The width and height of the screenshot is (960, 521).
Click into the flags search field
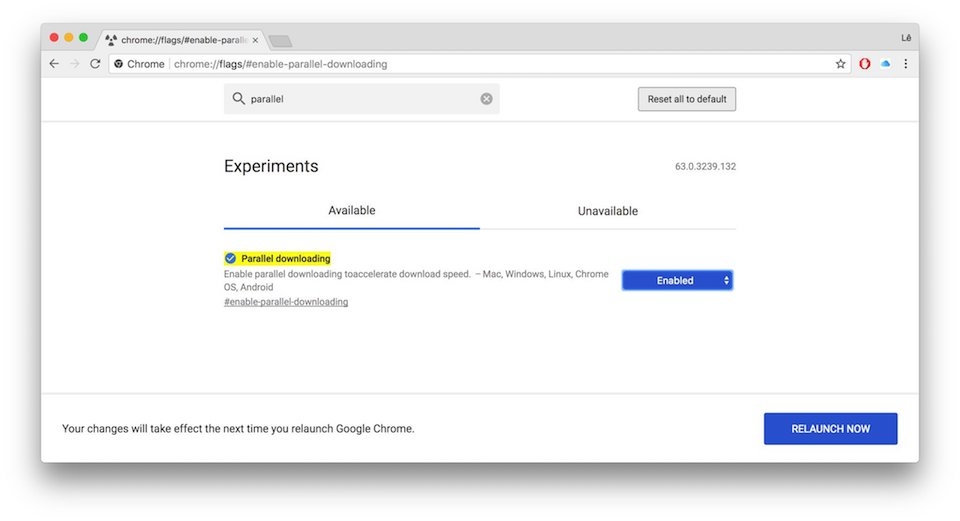pos(361,99)
